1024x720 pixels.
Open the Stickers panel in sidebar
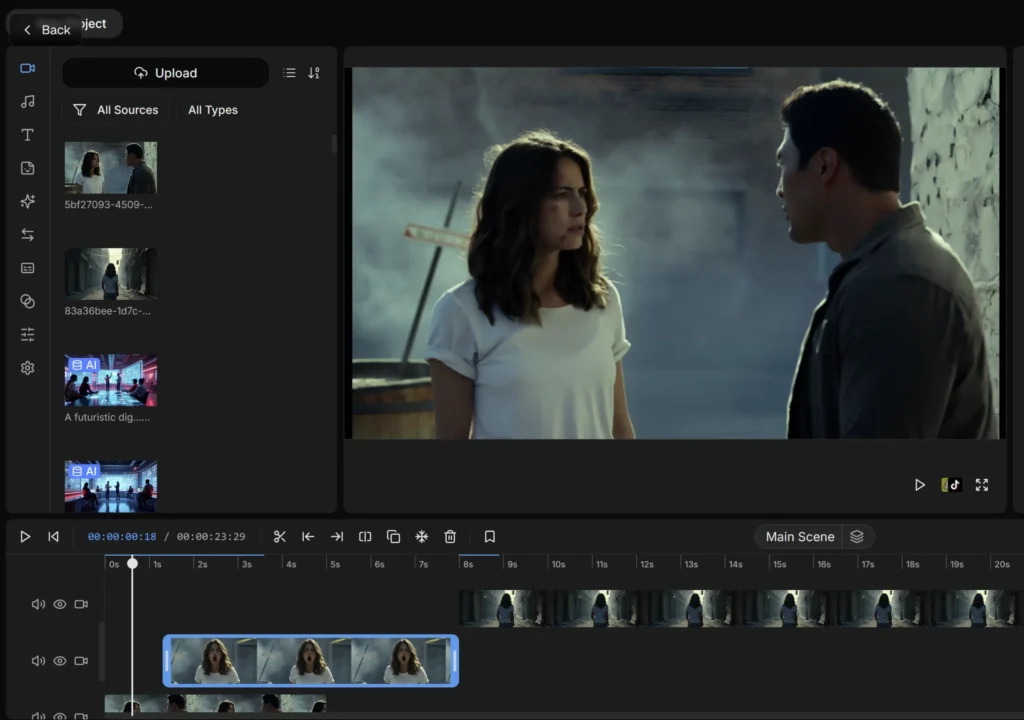click(28, 168)
